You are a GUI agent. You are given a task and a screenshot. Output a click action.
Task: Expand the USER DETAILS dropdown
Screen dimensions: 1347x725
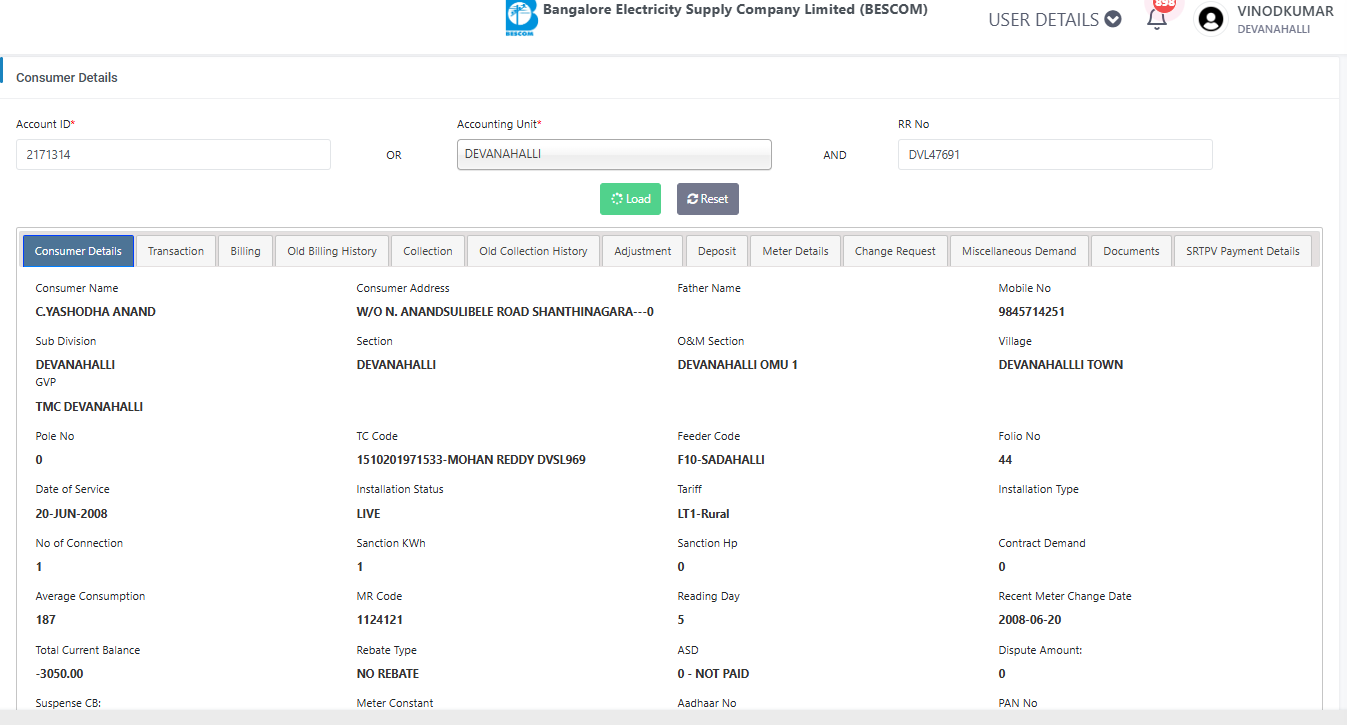pos(1054,19)
